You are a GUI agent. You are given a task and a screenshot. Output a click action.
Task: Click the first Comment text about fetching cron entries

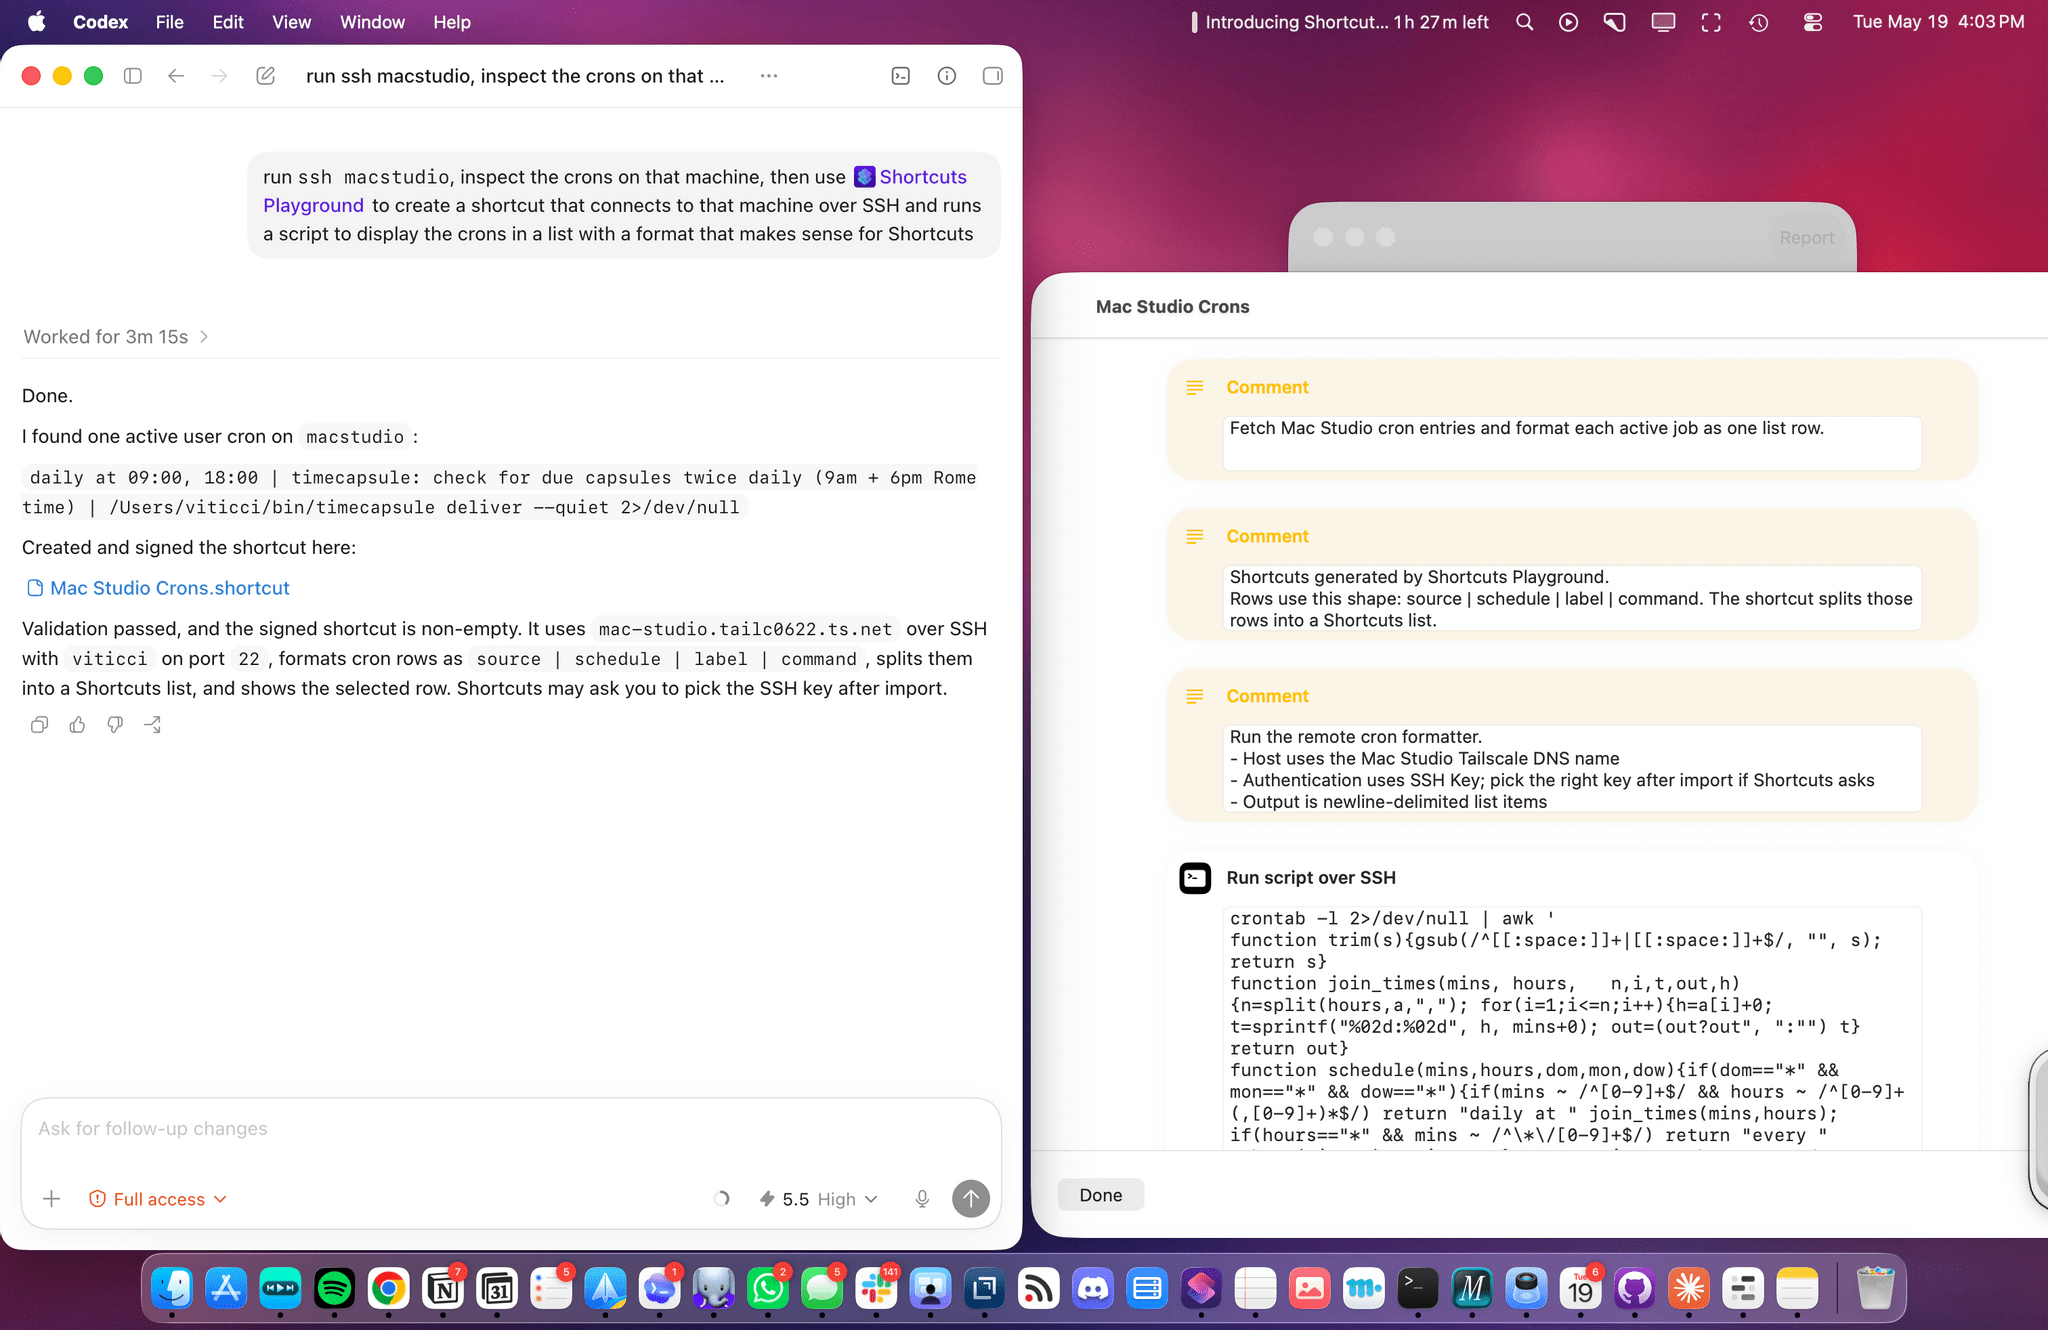1571,442
